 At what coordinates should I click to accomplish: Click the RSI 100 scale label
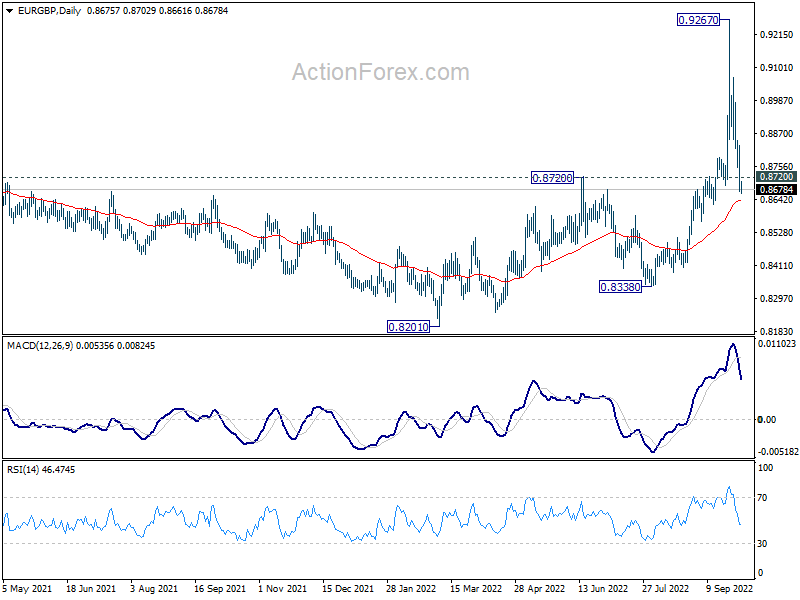(x=765, y=468)
